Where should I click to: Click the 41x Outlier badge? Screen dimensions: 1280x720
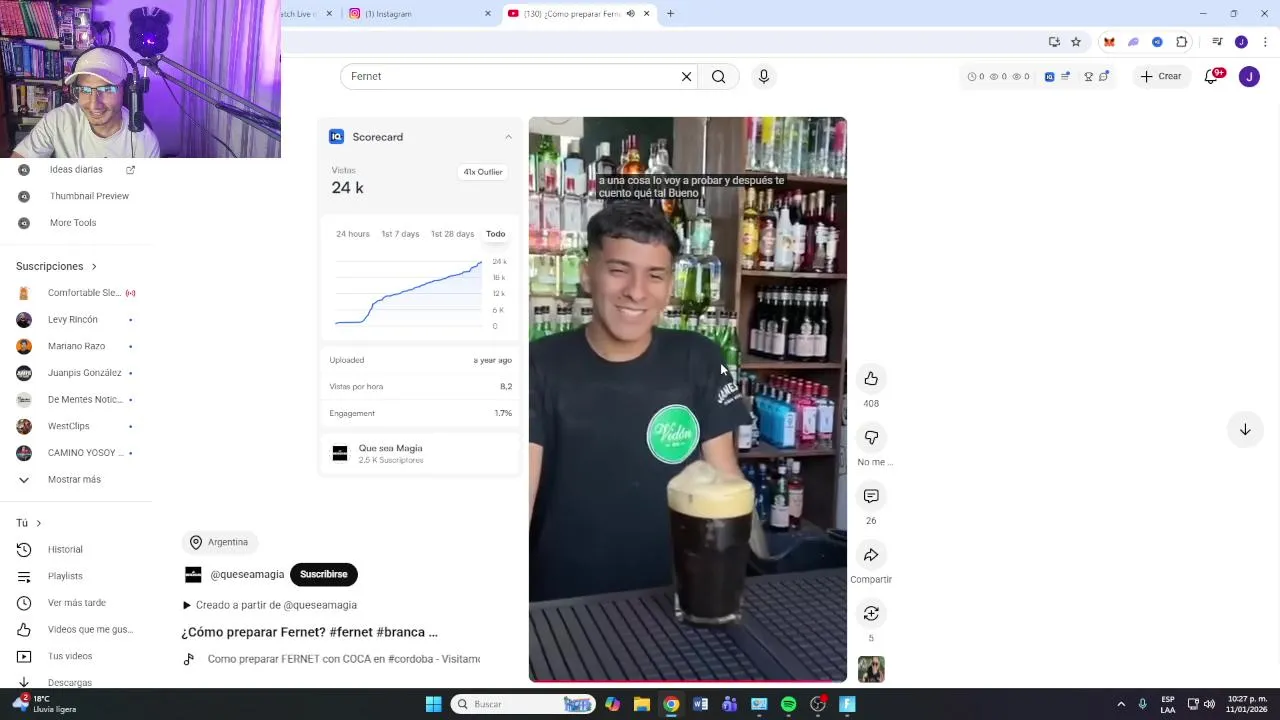point(483,172)
